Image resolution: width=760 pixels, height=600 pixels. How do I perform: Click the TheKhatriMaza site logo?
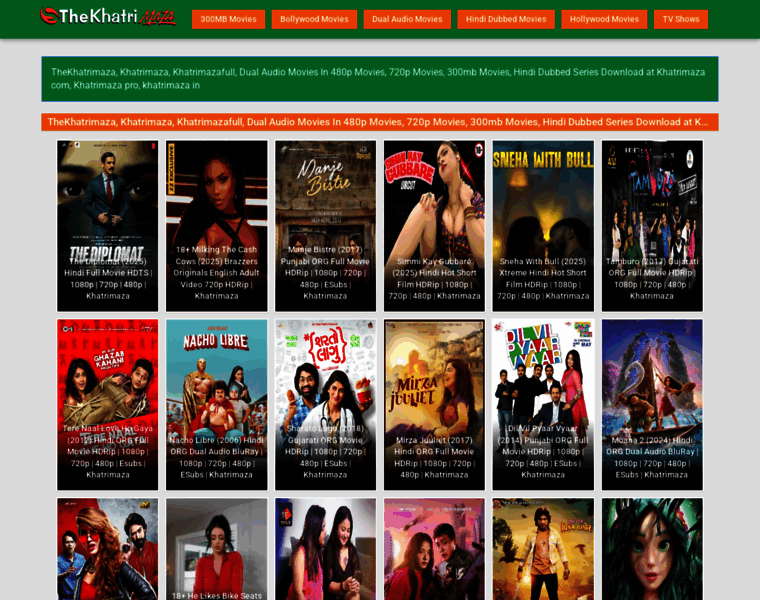pyautogui.click(x=108, y=17)
